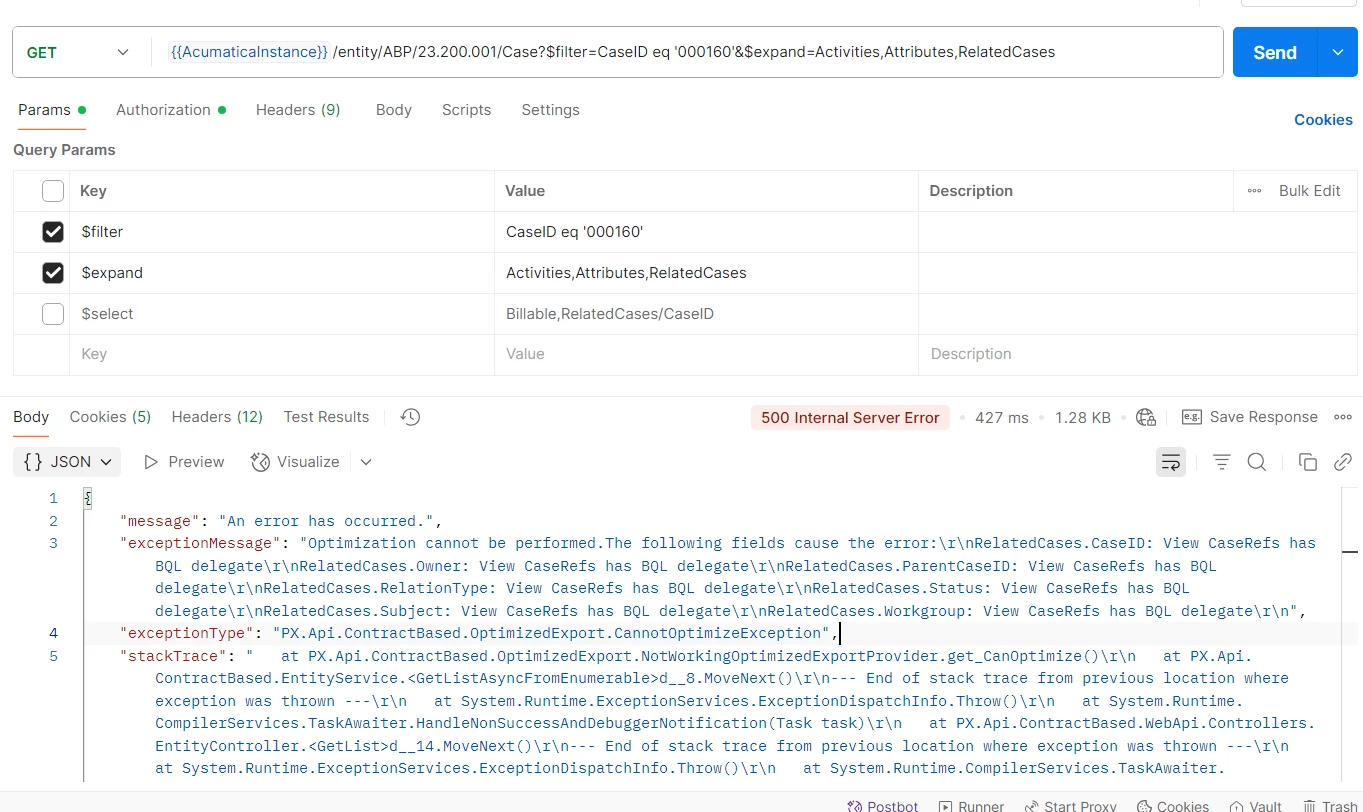Switch to response Preview mode

(185, 462)
